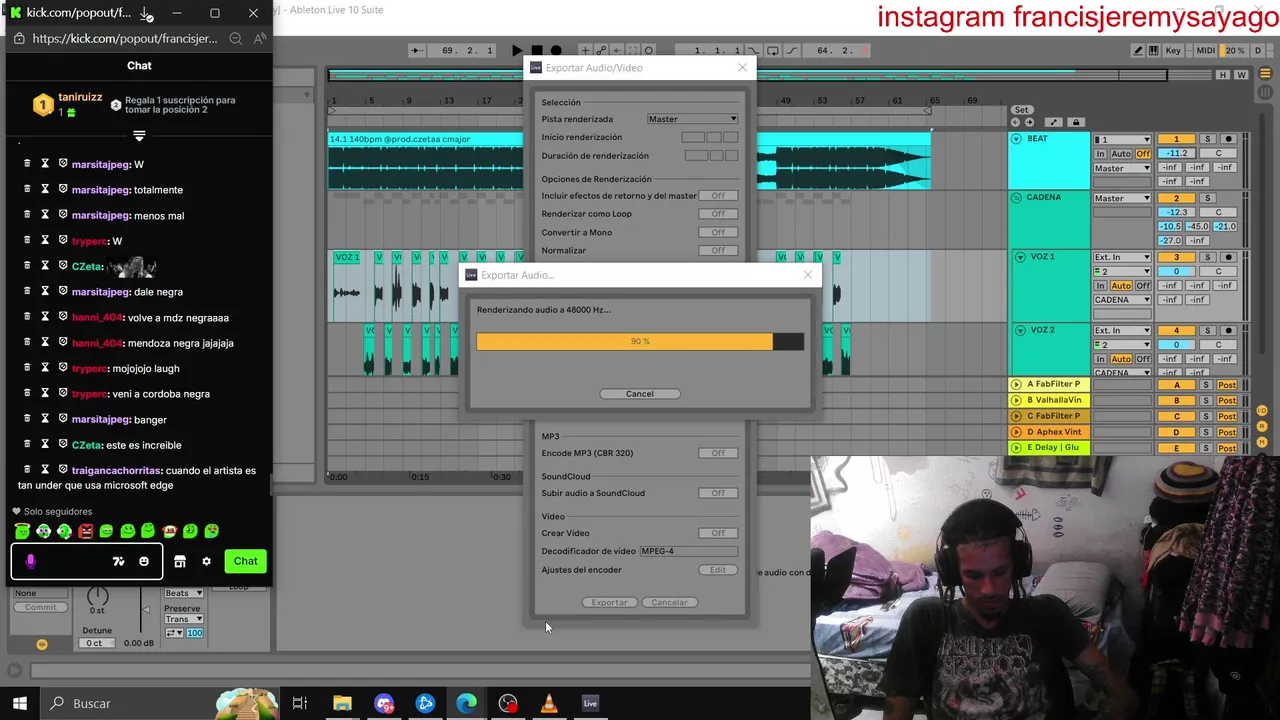Click the right arrow icon under Set
The width and height of the screenshot is (1280, 720).
coord(1029,122)
